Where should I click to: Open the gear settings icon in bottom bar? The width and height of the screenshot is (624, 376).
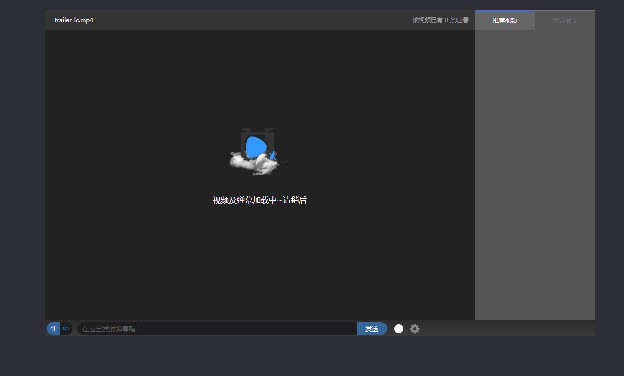[414, 329]
